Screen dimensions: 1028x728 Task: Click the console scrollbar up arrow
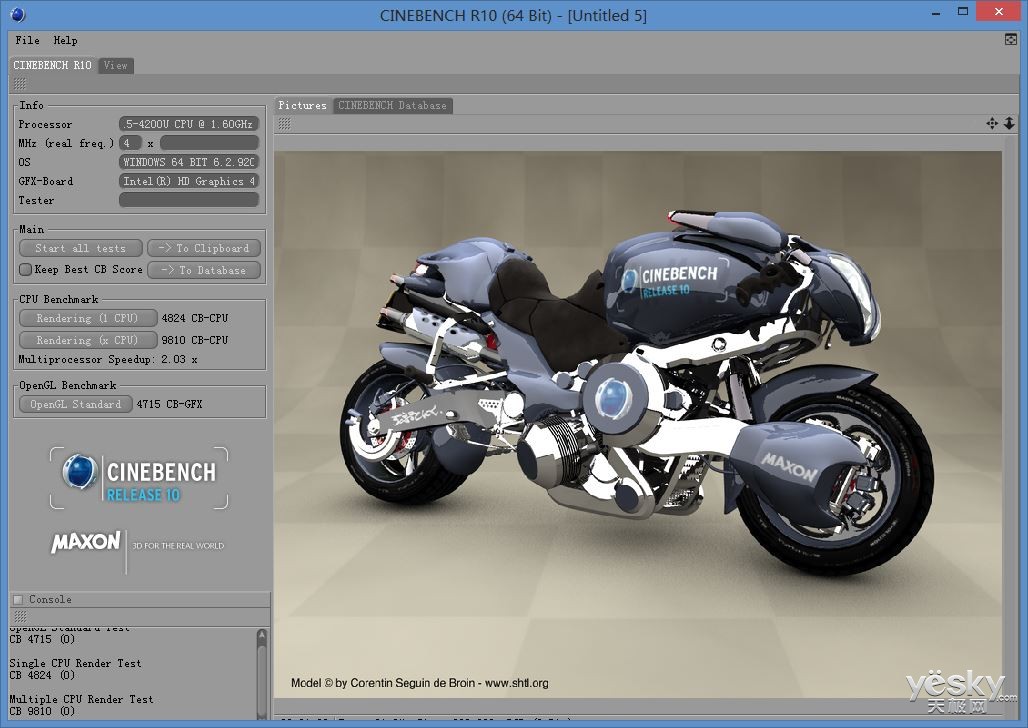click(x=262, y=635)
